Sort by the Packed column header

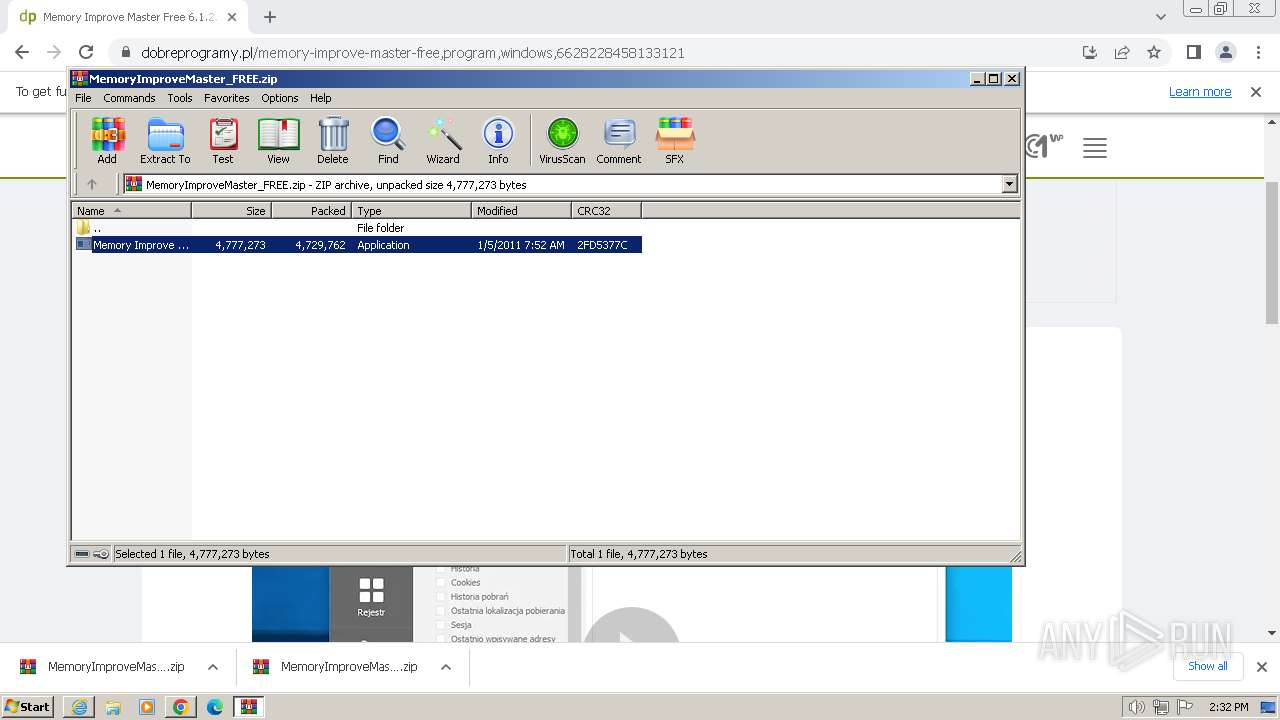(311, 211)
